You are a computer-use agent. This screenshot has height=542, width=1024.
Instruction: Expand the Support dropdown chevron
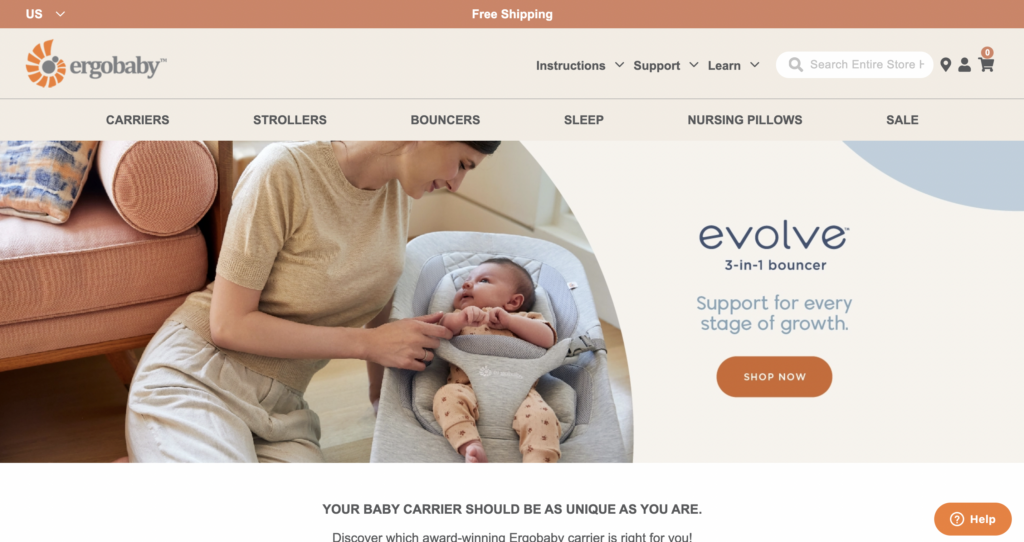[x=694, y=65]
